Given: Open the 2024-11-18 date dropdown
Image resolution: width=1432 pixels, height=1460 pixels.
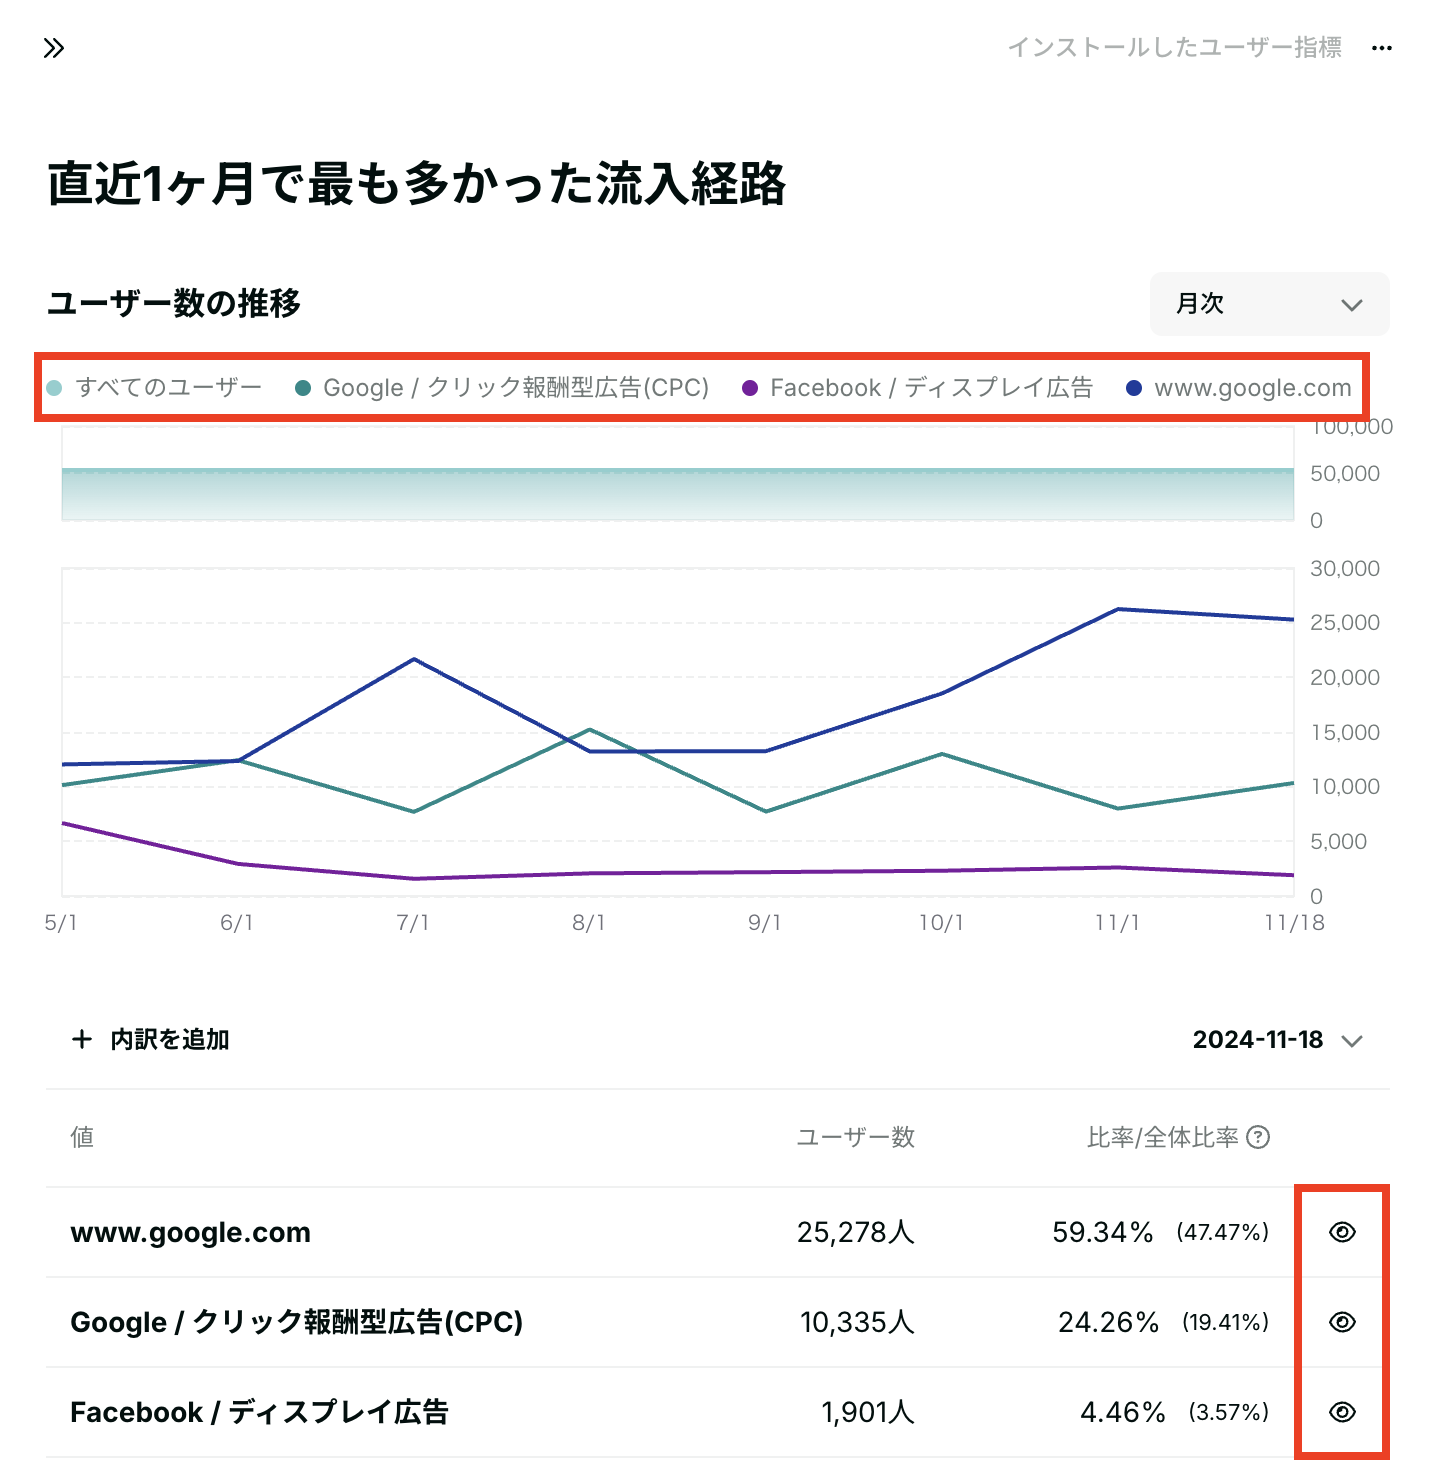Looking at the screenshot, I should click(1277, 1040).
